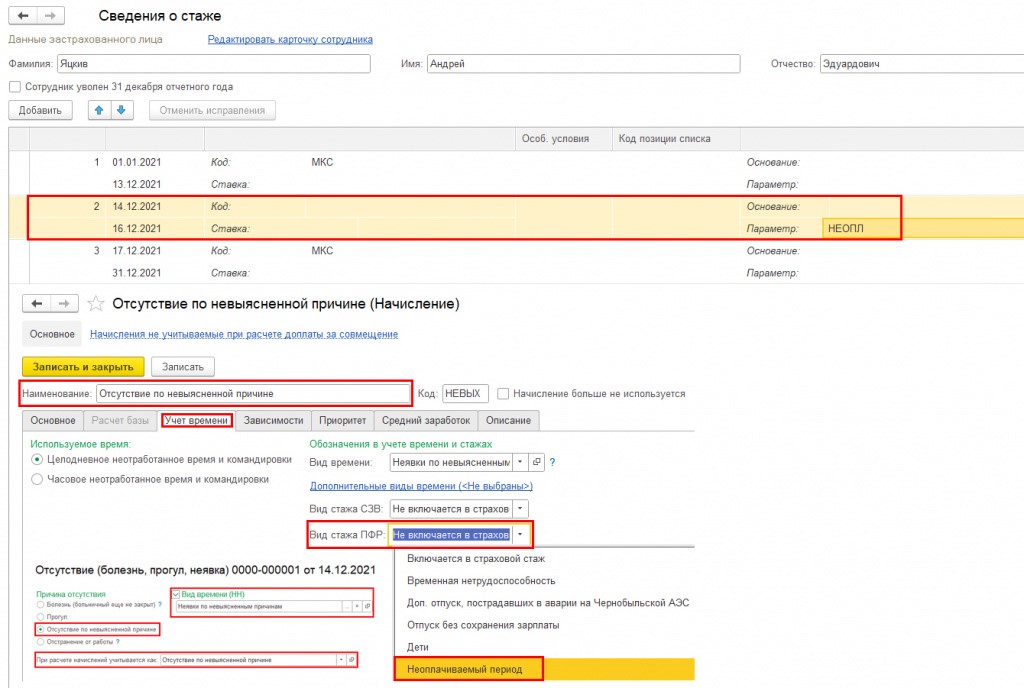Collapse the Вид стажа ПФР dropdown arrow
The height and width of the screenshot is (688, 1024).
coord(520,535)
